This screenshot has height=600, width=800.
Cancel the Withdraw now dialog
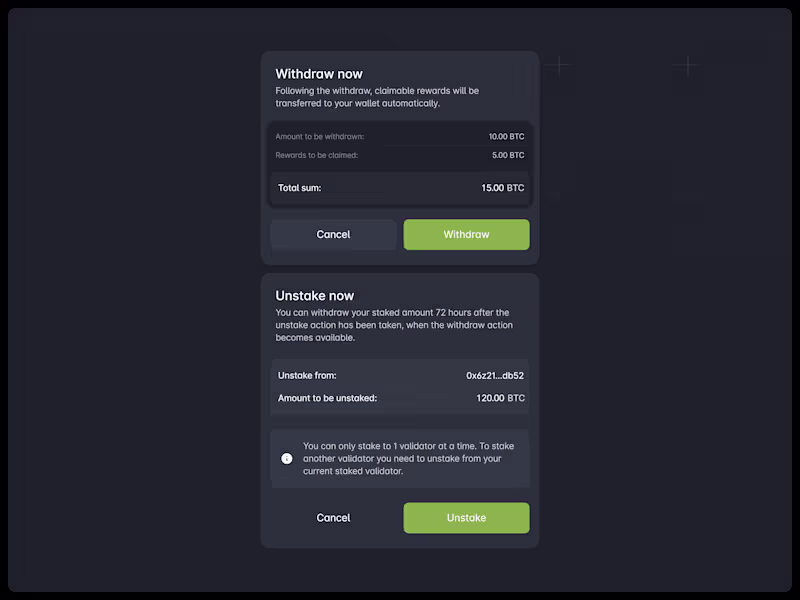coord(333,235)
